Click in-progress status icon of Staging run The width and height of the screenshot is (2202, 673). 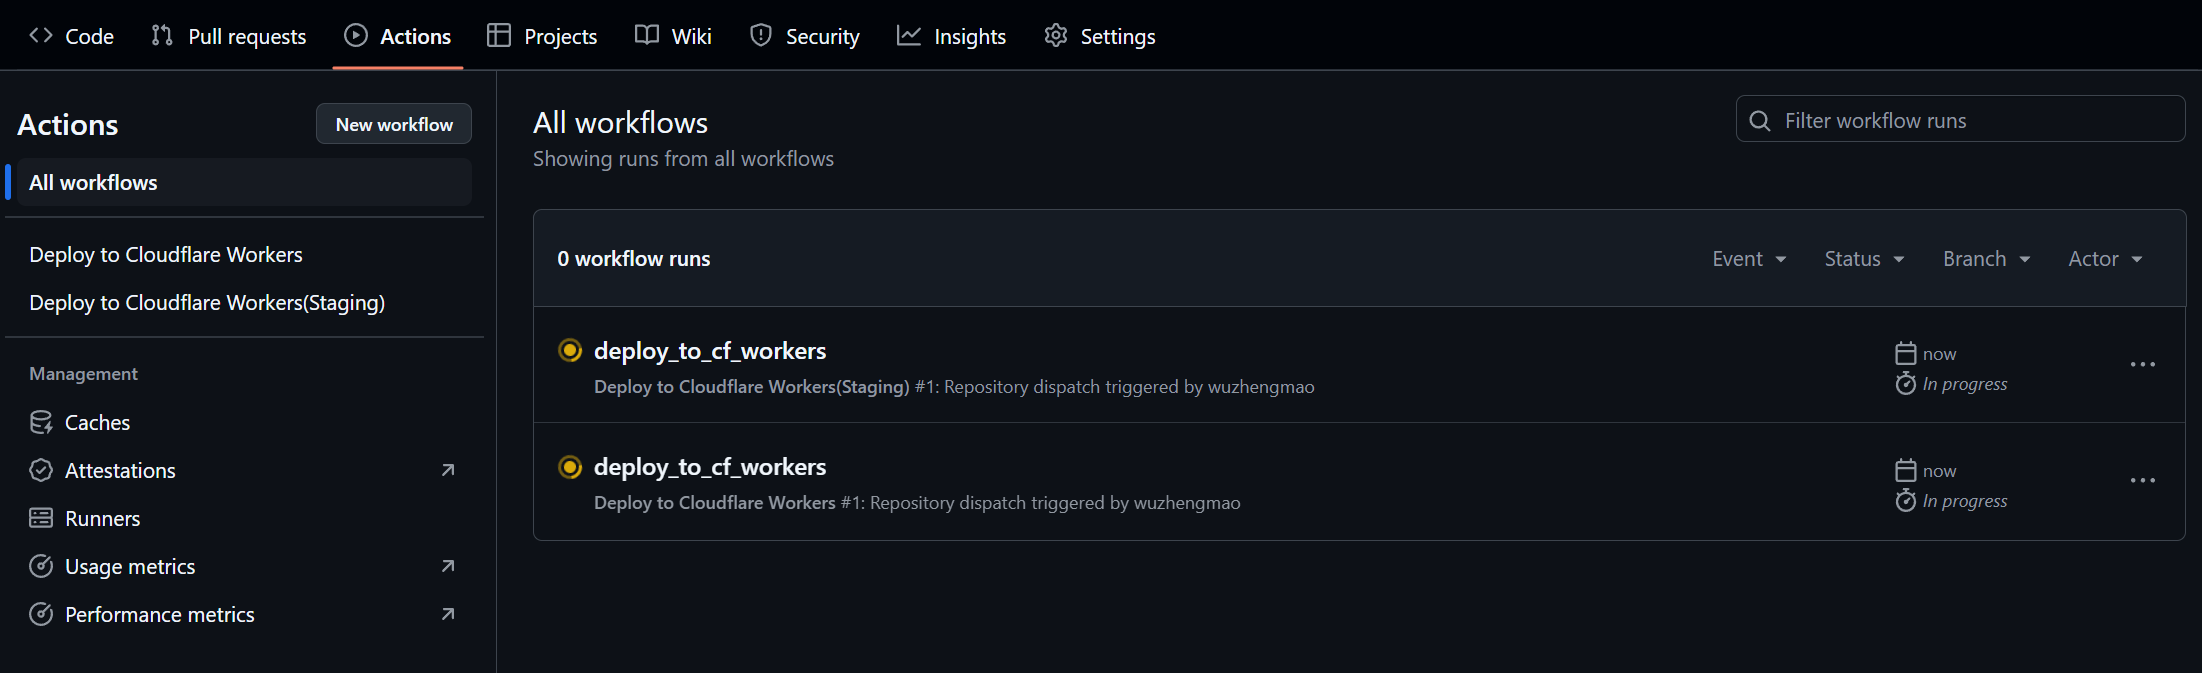click(570, 350)
